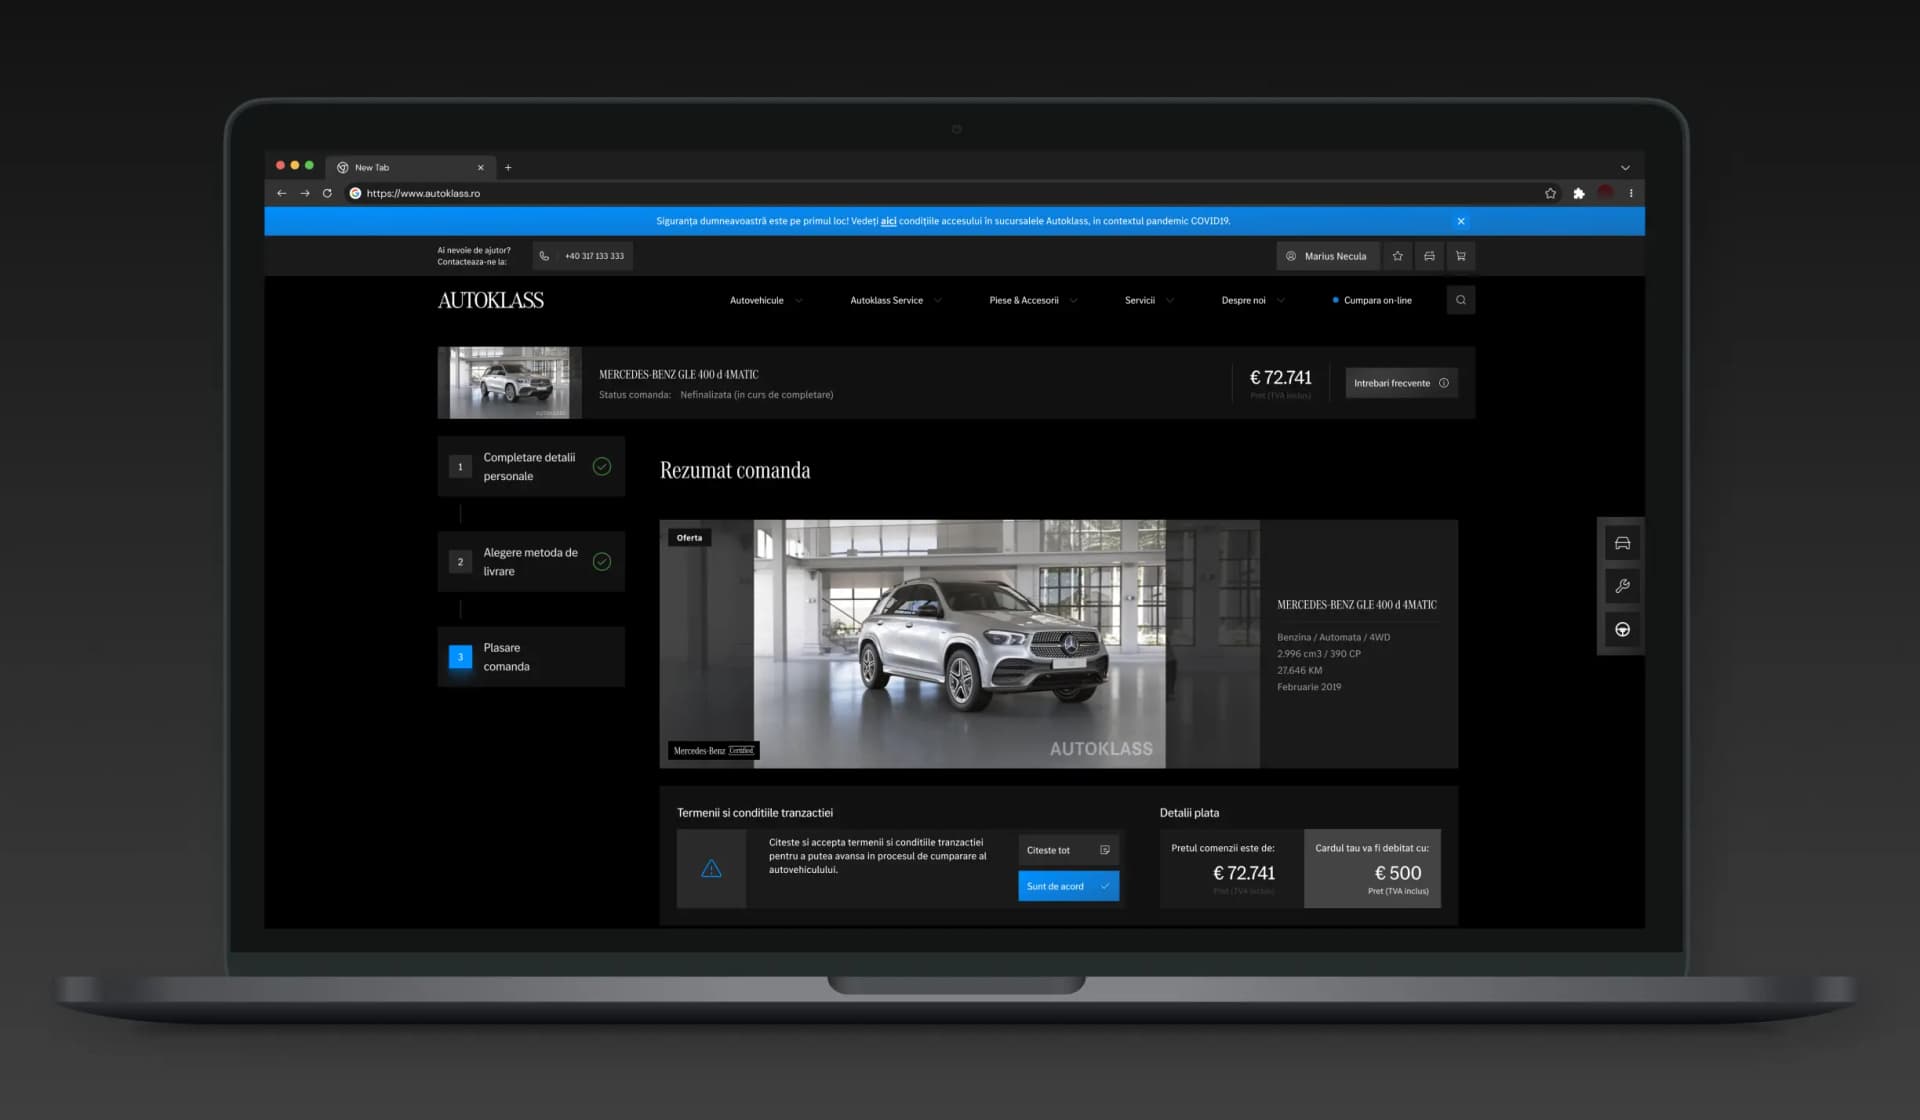
Task: Click 'Nefinalizata (in curs de completare)' status
Action: pos(757,395)
